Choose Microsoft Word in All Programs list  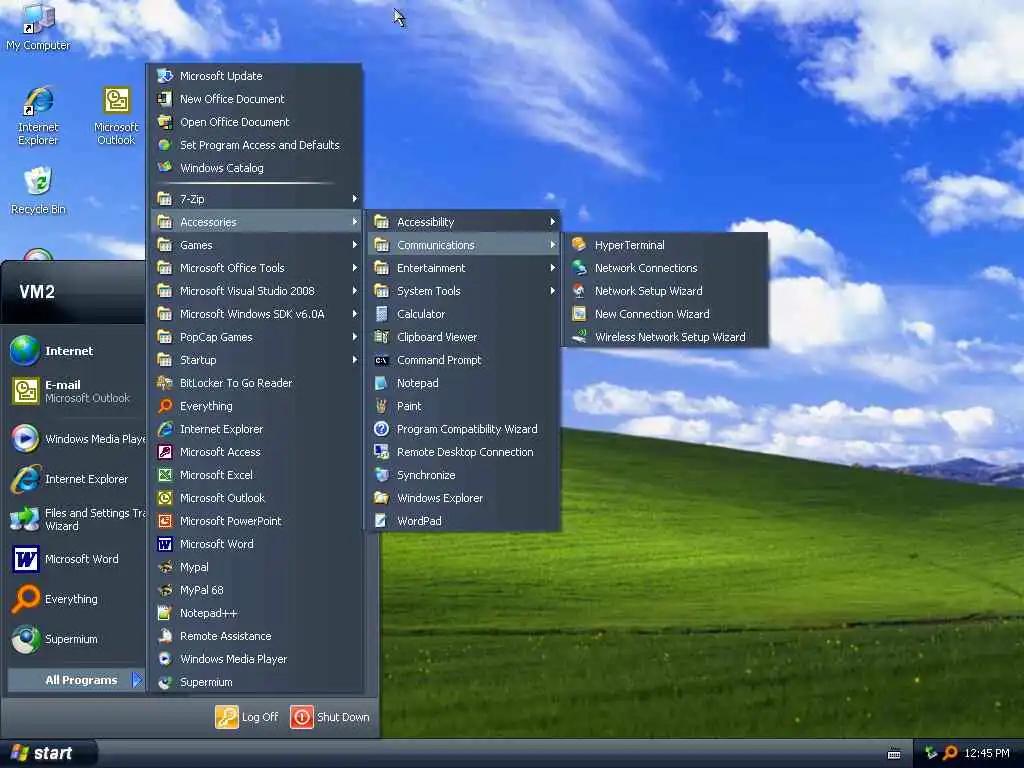256,544
